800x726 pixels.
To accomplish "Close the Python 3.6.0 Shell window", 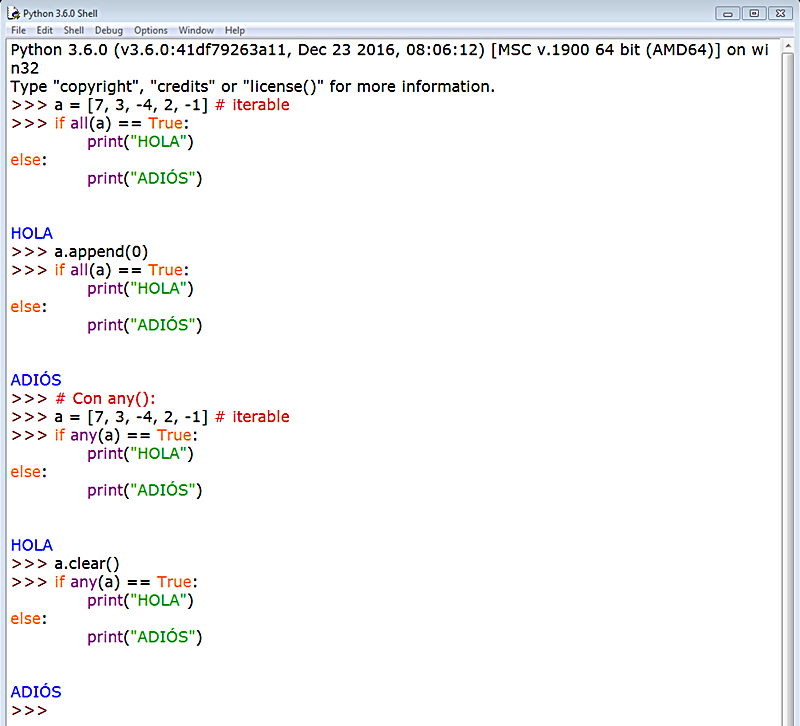I will [781, 13].
